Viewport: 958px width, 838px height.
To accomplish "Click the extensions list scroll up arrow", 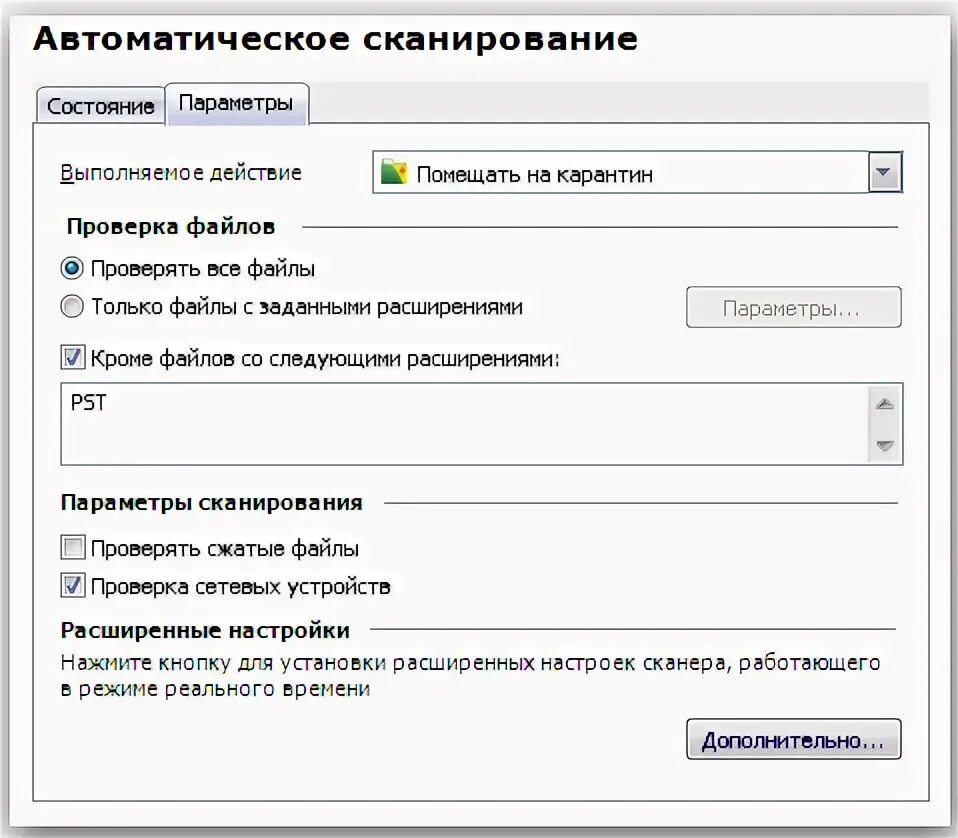I will (x=885, y=404).
